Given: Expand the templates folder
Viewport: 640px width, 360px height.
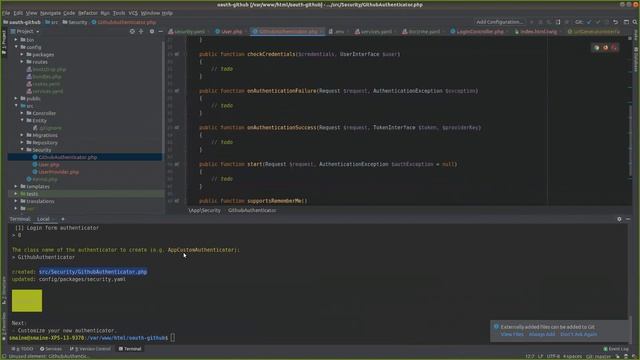Looking at the screenshot, I should coord(16,187).
